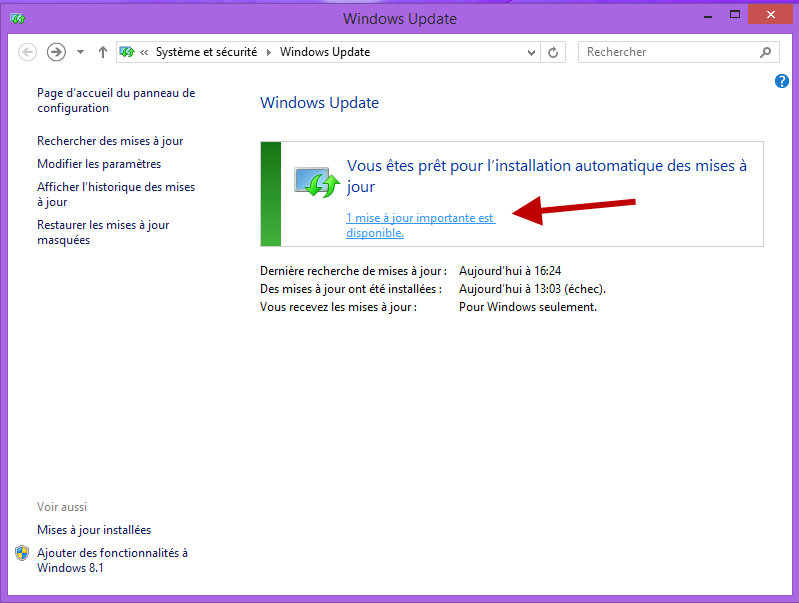
Task: Maximize the Windows Update window
Action: click(x=734, y=15)
